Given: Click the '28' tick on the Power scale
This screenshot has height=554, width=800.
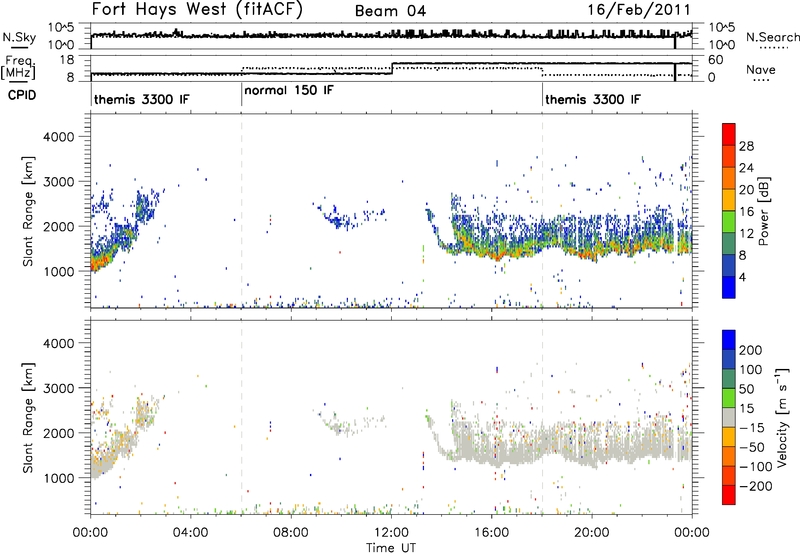Looking at the screenshot, I should (746, 146).
